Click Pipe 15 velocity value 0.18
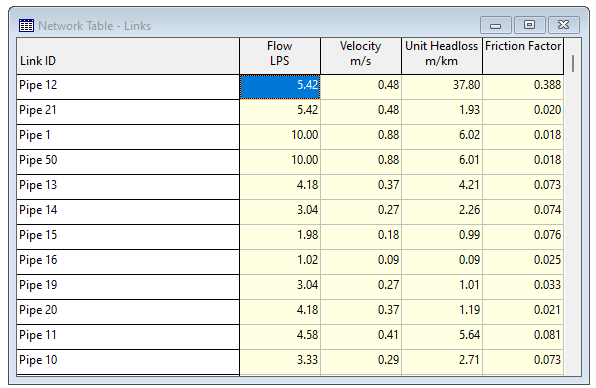 361,237
